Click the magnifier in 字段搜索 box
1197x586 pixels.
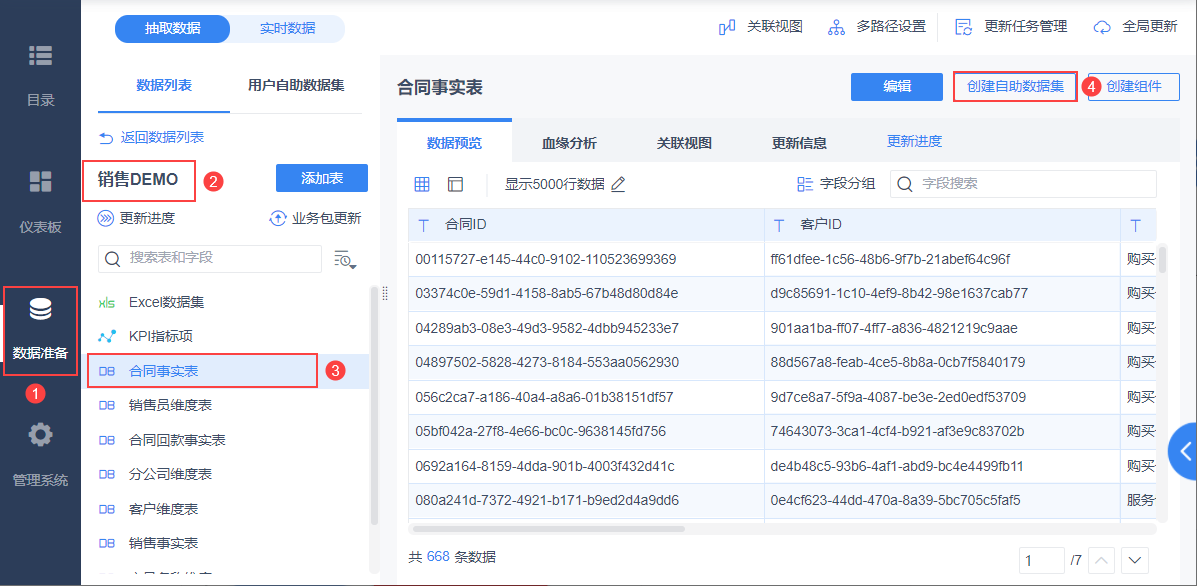tap(905, 184)
